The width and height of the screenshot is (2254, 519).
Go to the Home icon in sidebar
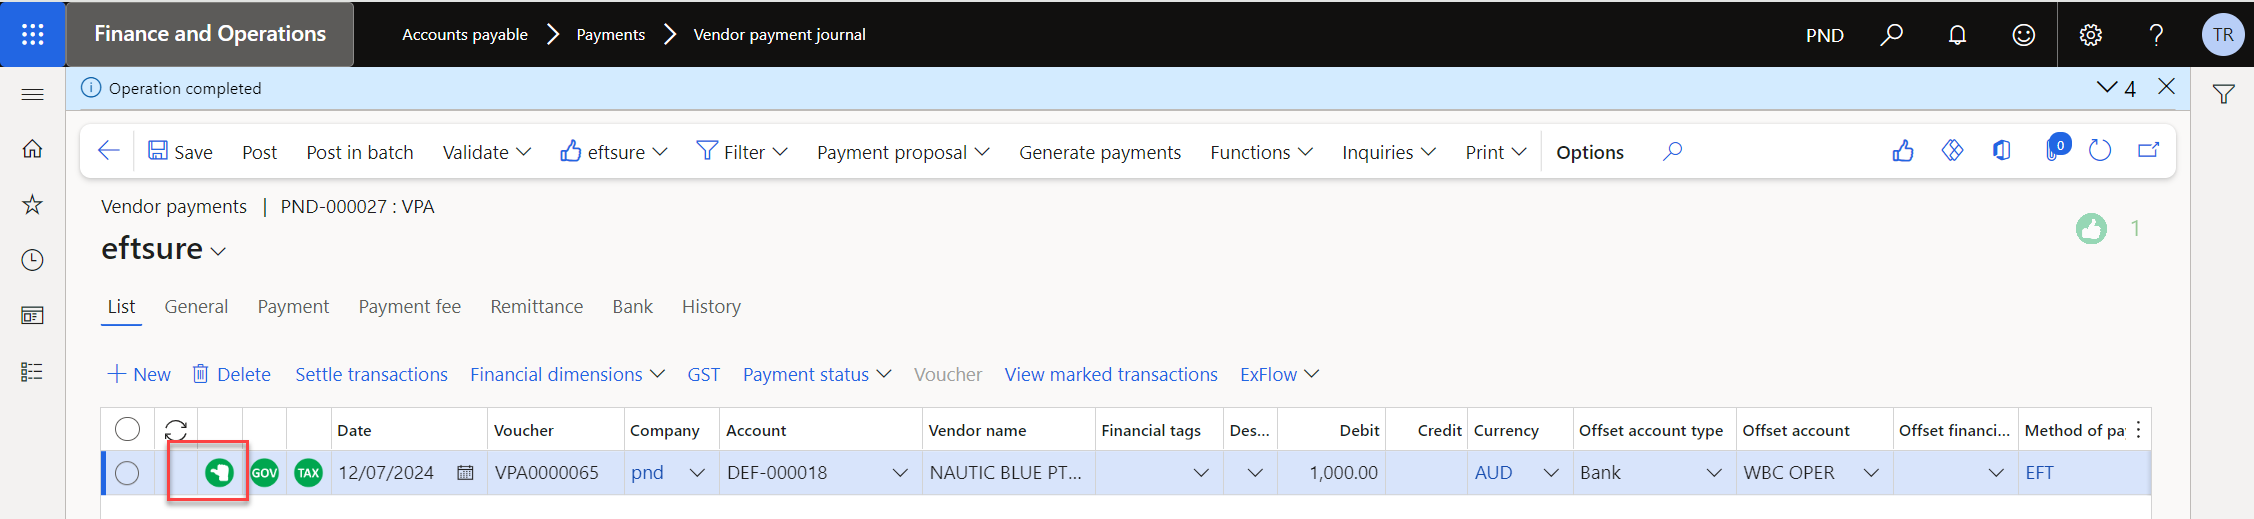pyautogui.click(x=32, y=149)
